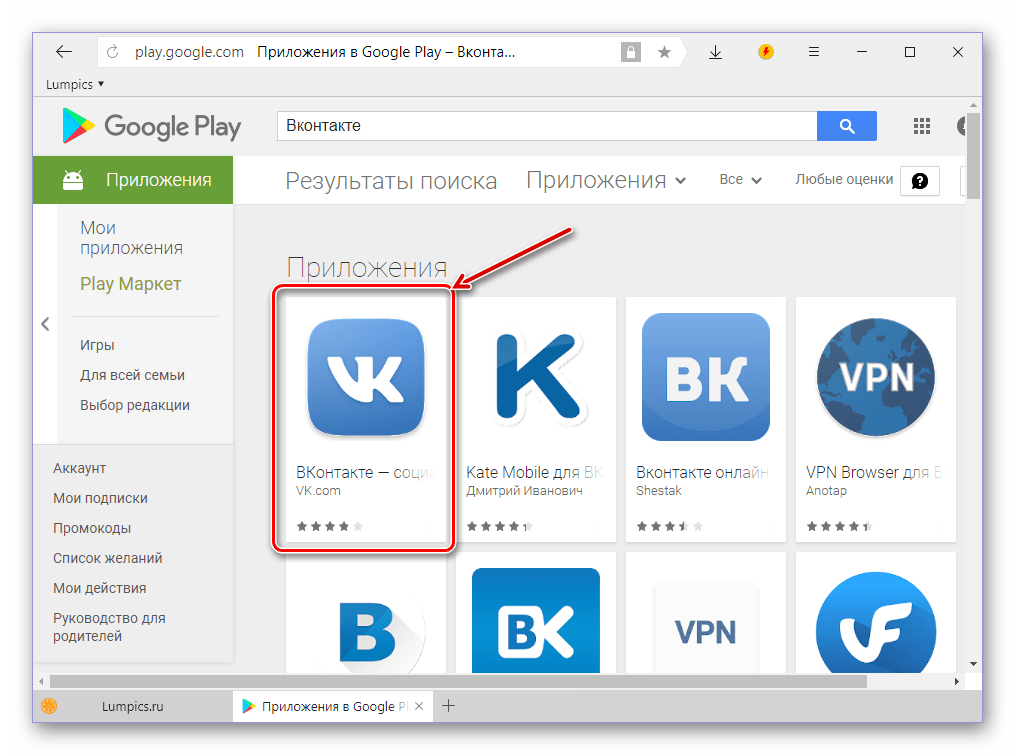Click Android icon in Приложения header
The image size is (1015, 755).
pos(73,180)
